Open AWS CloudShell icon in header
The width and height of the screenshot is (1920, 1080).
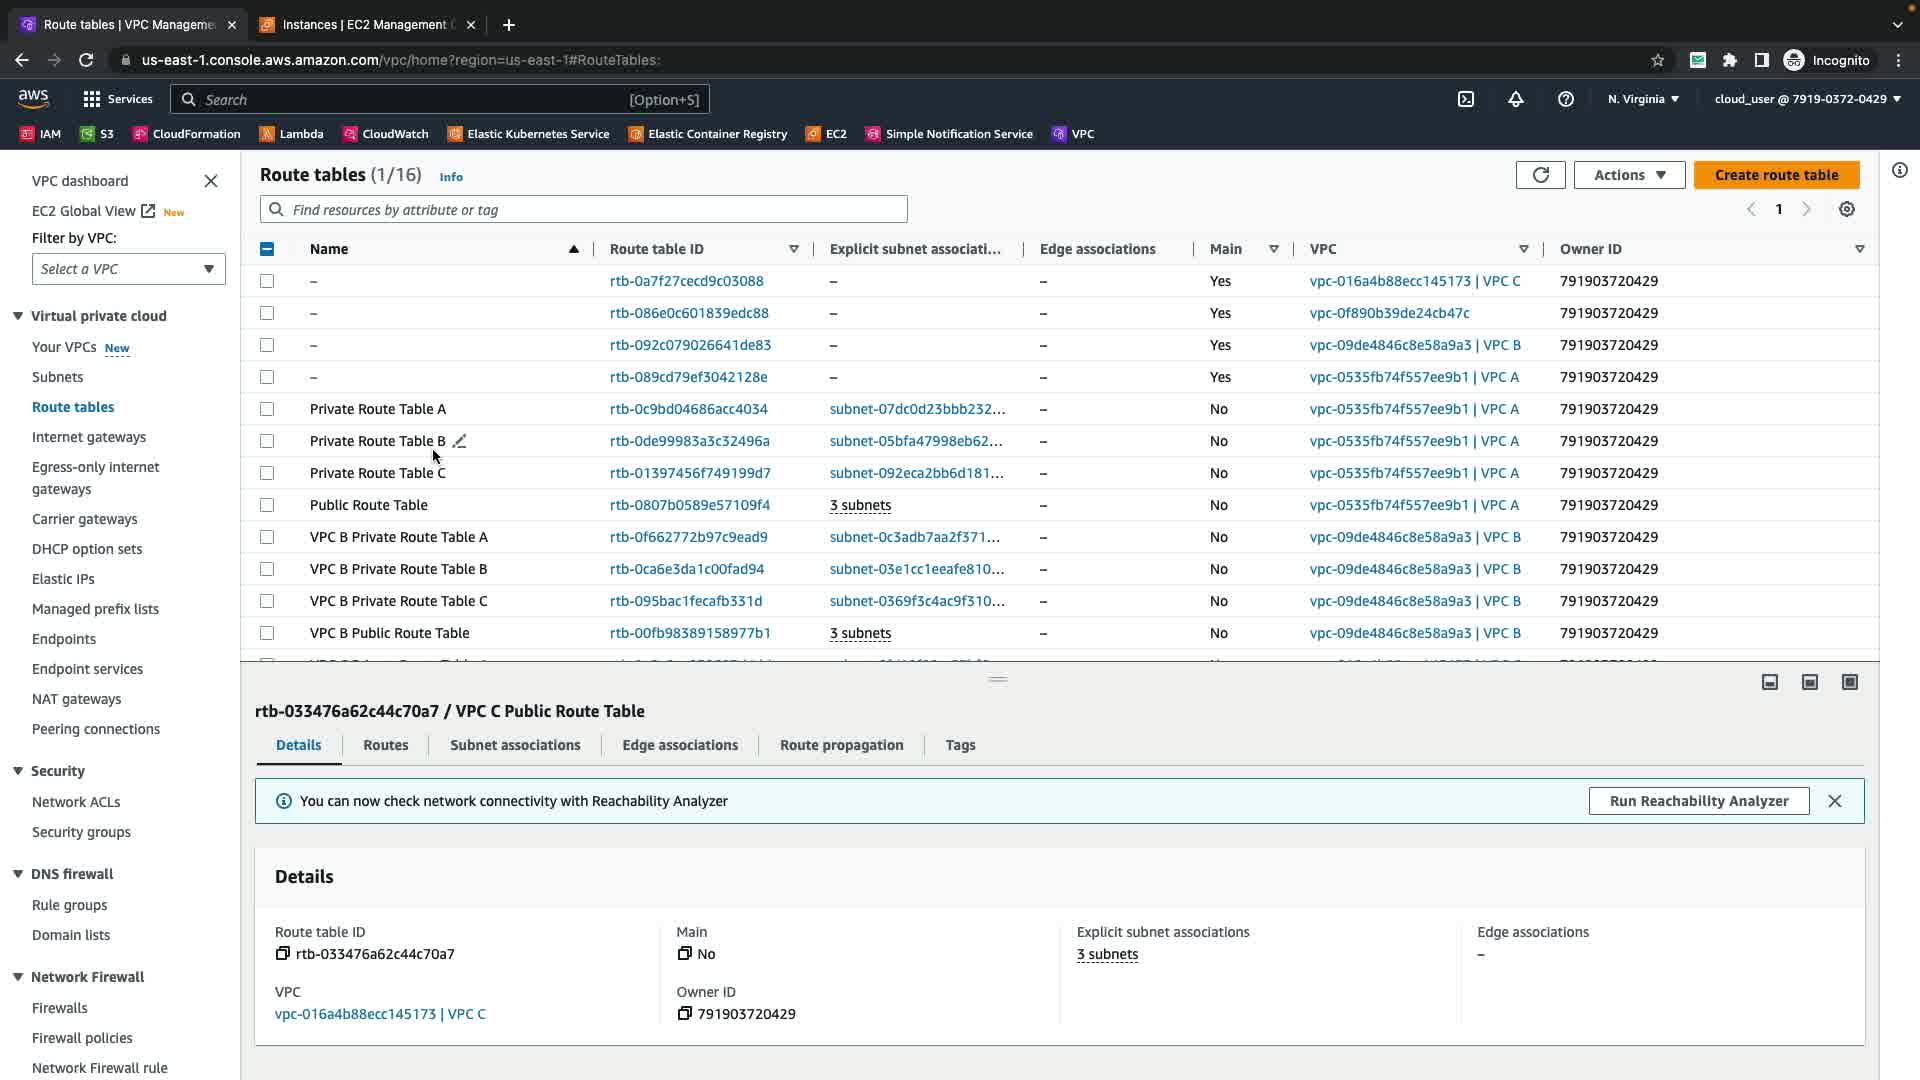[x=1465, y=99]
